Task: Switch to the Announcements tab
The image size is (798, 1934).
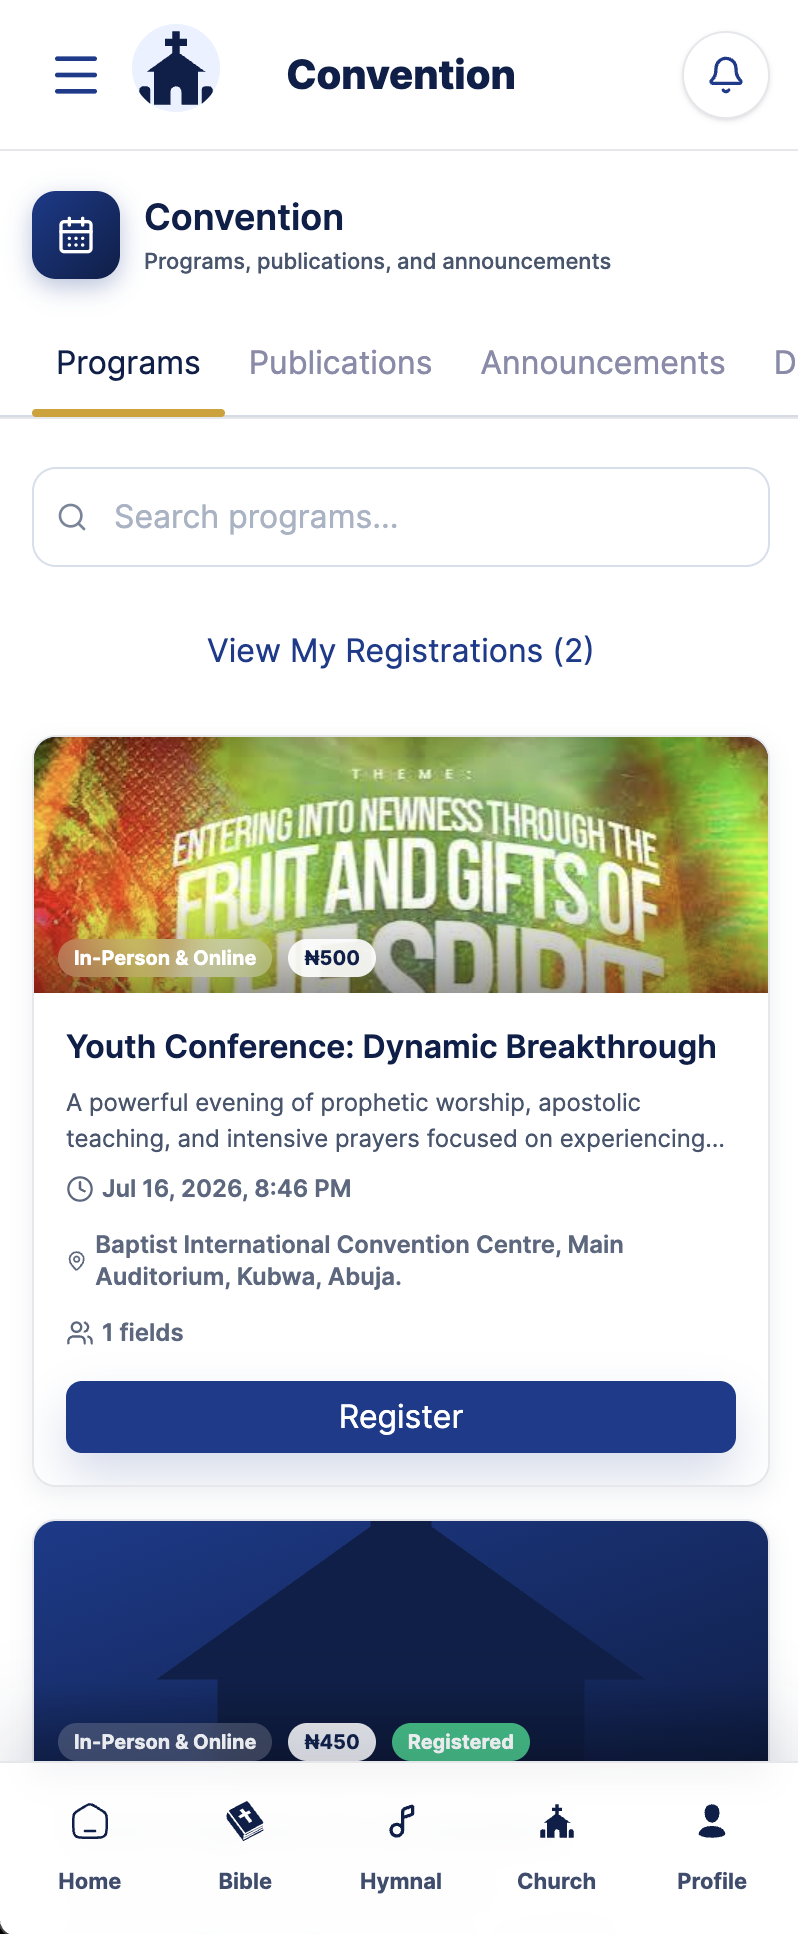Action: 603,363
